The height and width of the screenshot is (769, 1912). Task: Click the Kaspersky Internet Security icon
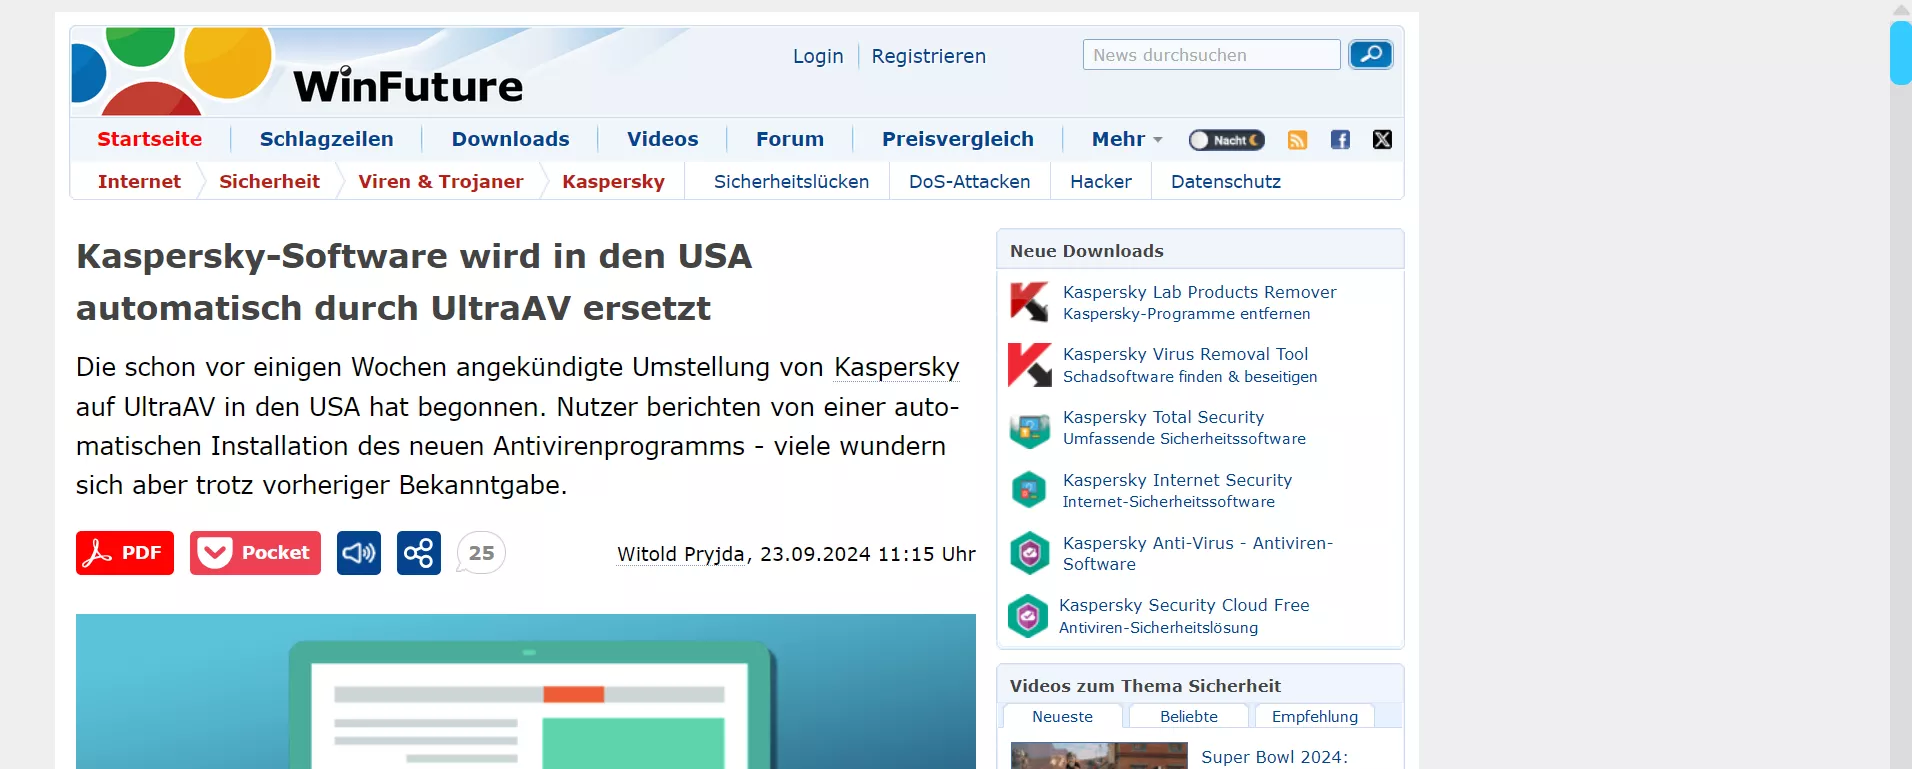point(1029,490)
